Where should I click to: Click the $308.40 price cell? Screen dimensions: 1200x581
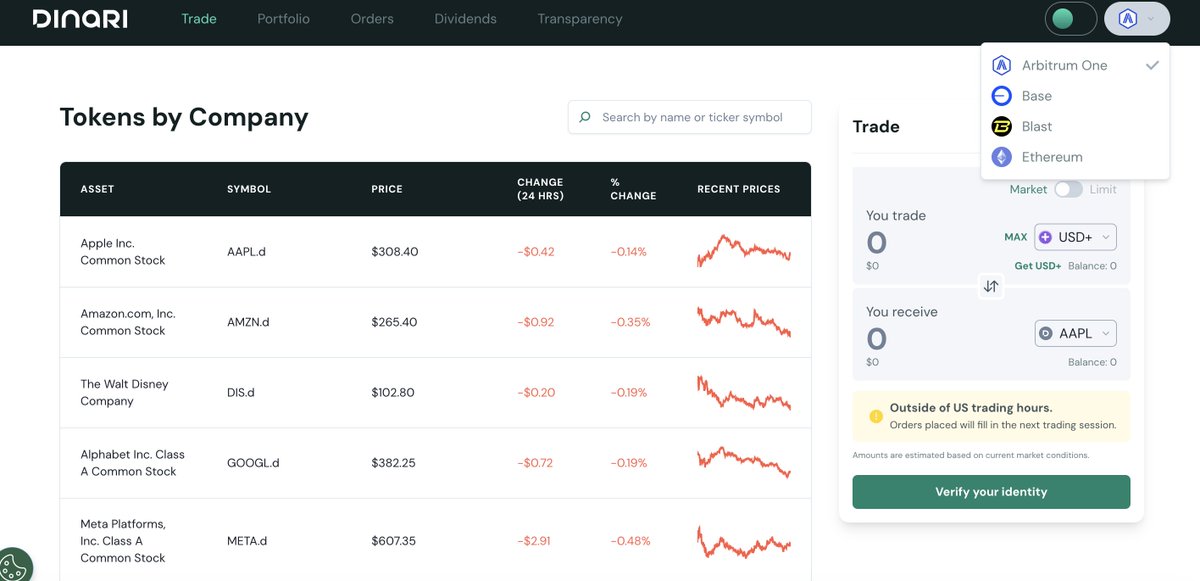tap(394, 252)
